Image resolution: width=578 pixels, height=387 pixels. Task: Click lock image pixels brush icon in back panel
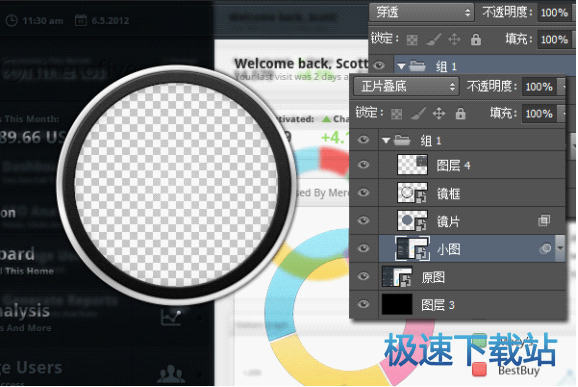click(434, 39)
